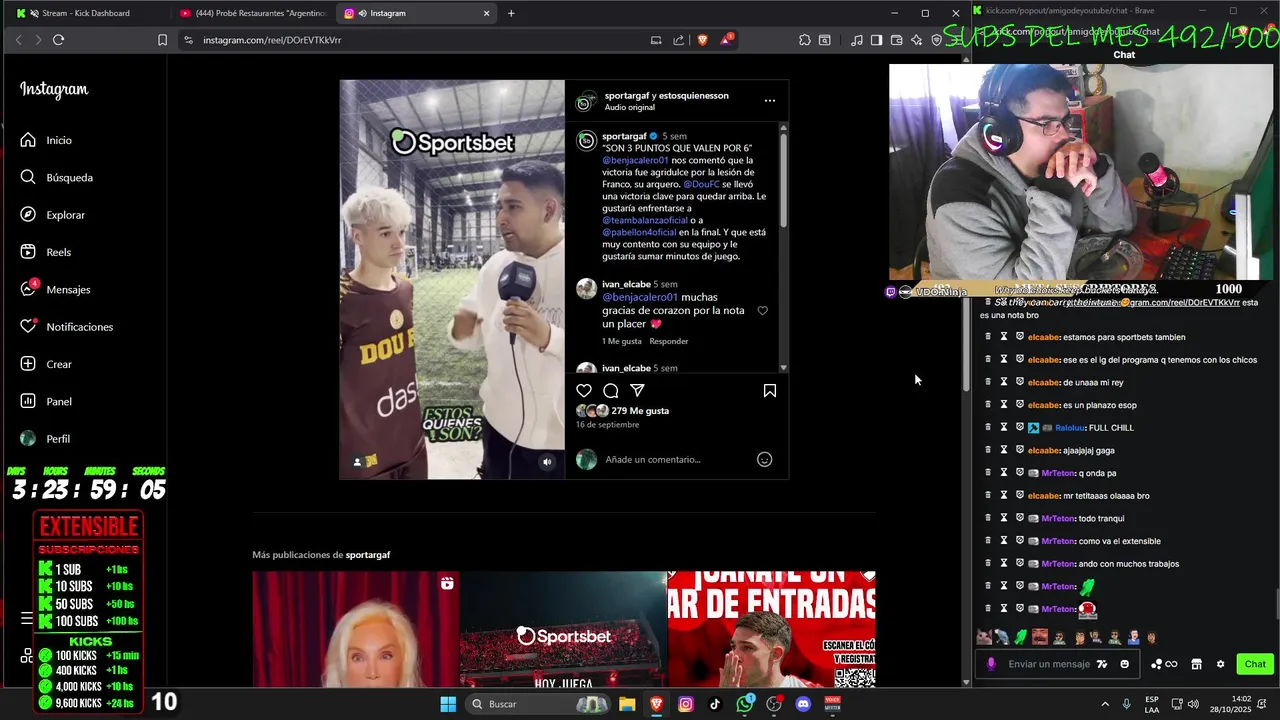Toggle reel audio mute speaker

[547, 462]
